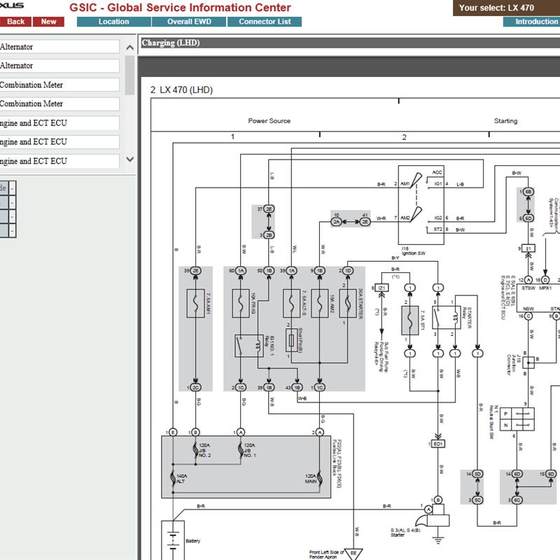Click the vertical "Engine and ECT ECU" diagram label
This screenshot has height=560, width=560.
point(503,298)
